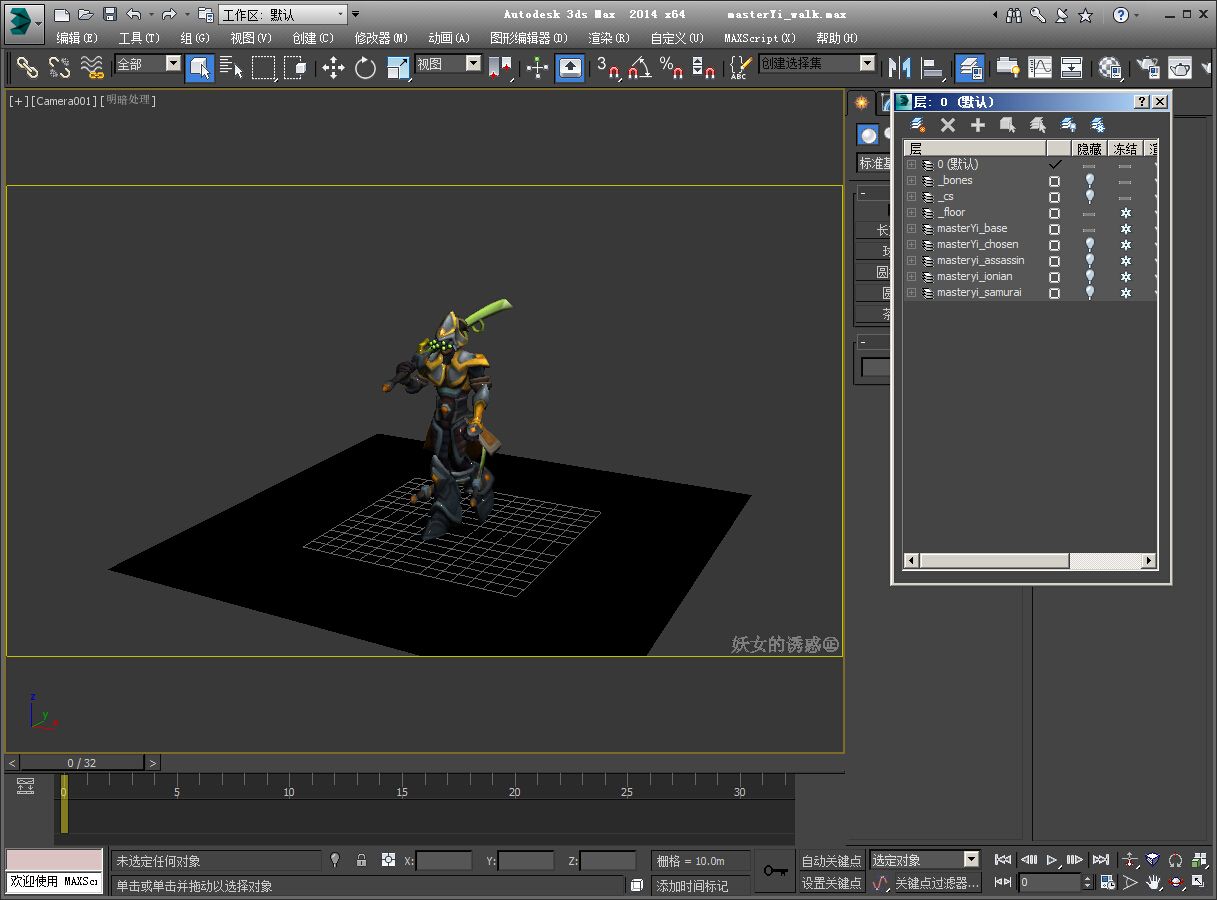1217x900 pixels.
Task: Open the named selection sets dropdown
Action: pyautogui.click(x=867, y=64)
